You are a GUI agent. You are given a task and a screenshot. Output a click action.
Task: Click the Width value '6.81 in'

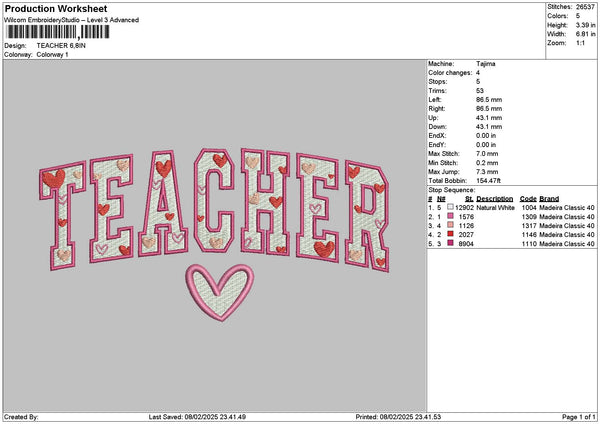coord(585,34)
